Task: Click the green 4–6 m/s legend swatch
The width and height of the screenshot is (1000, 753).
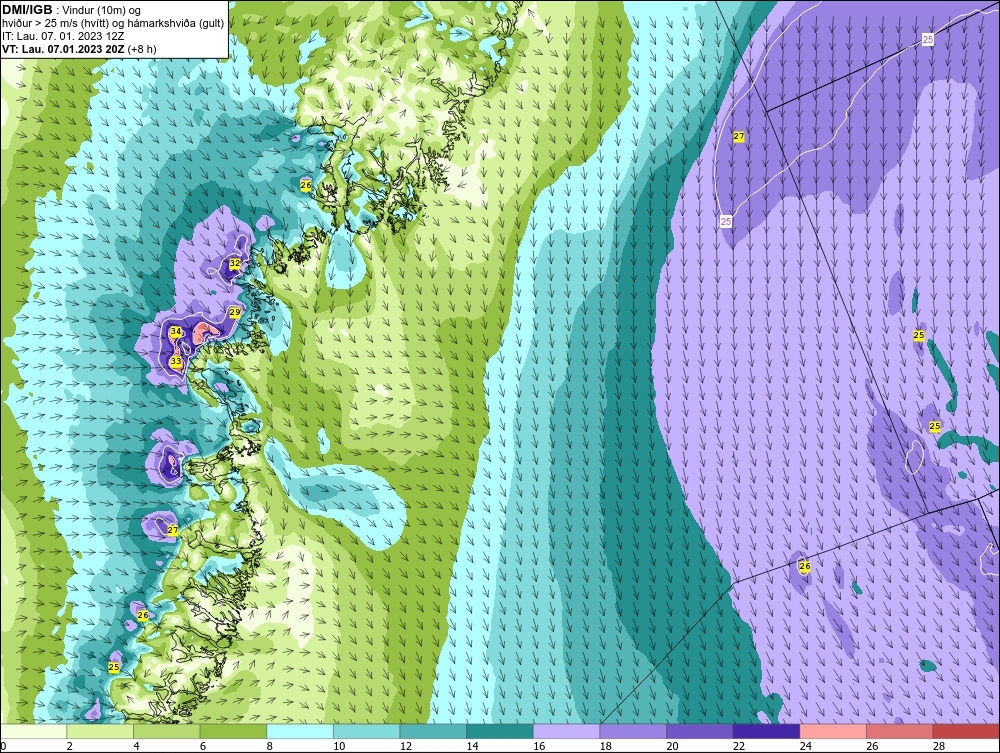Action: pos(166,731)
